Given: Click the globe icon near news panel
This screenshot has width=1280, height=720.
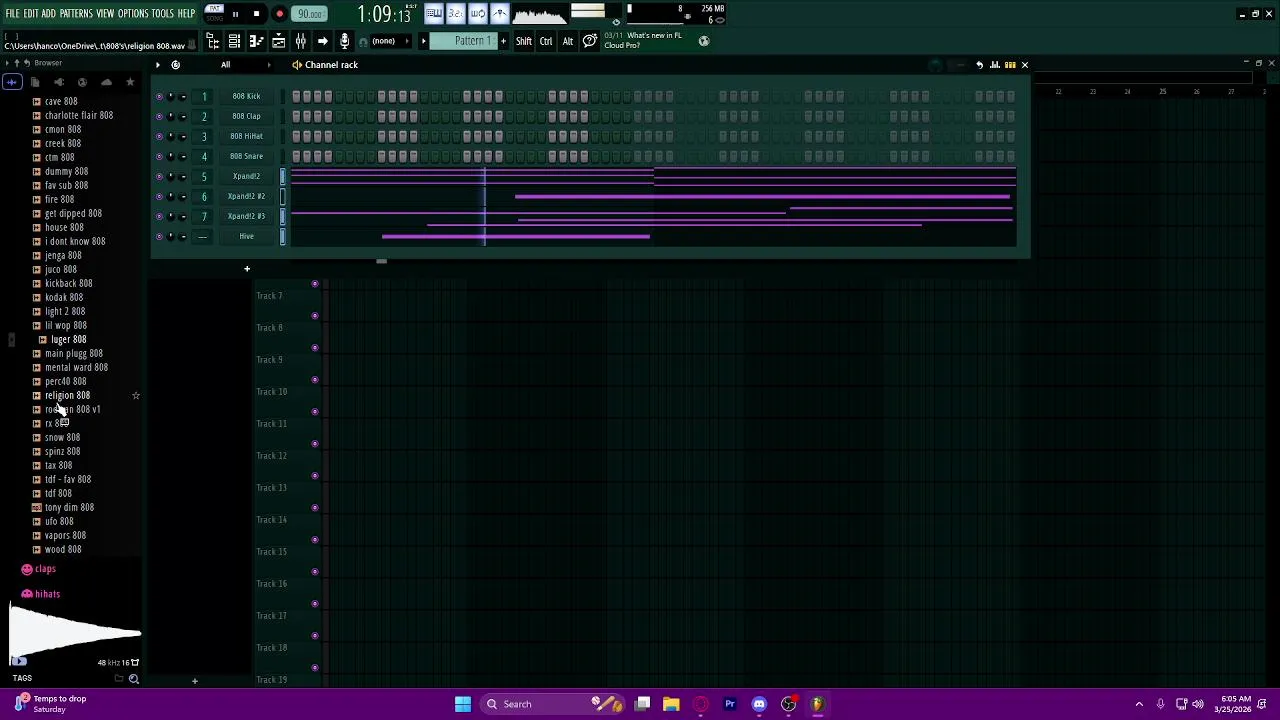Looking at the screenshot, I should [704, 41].
